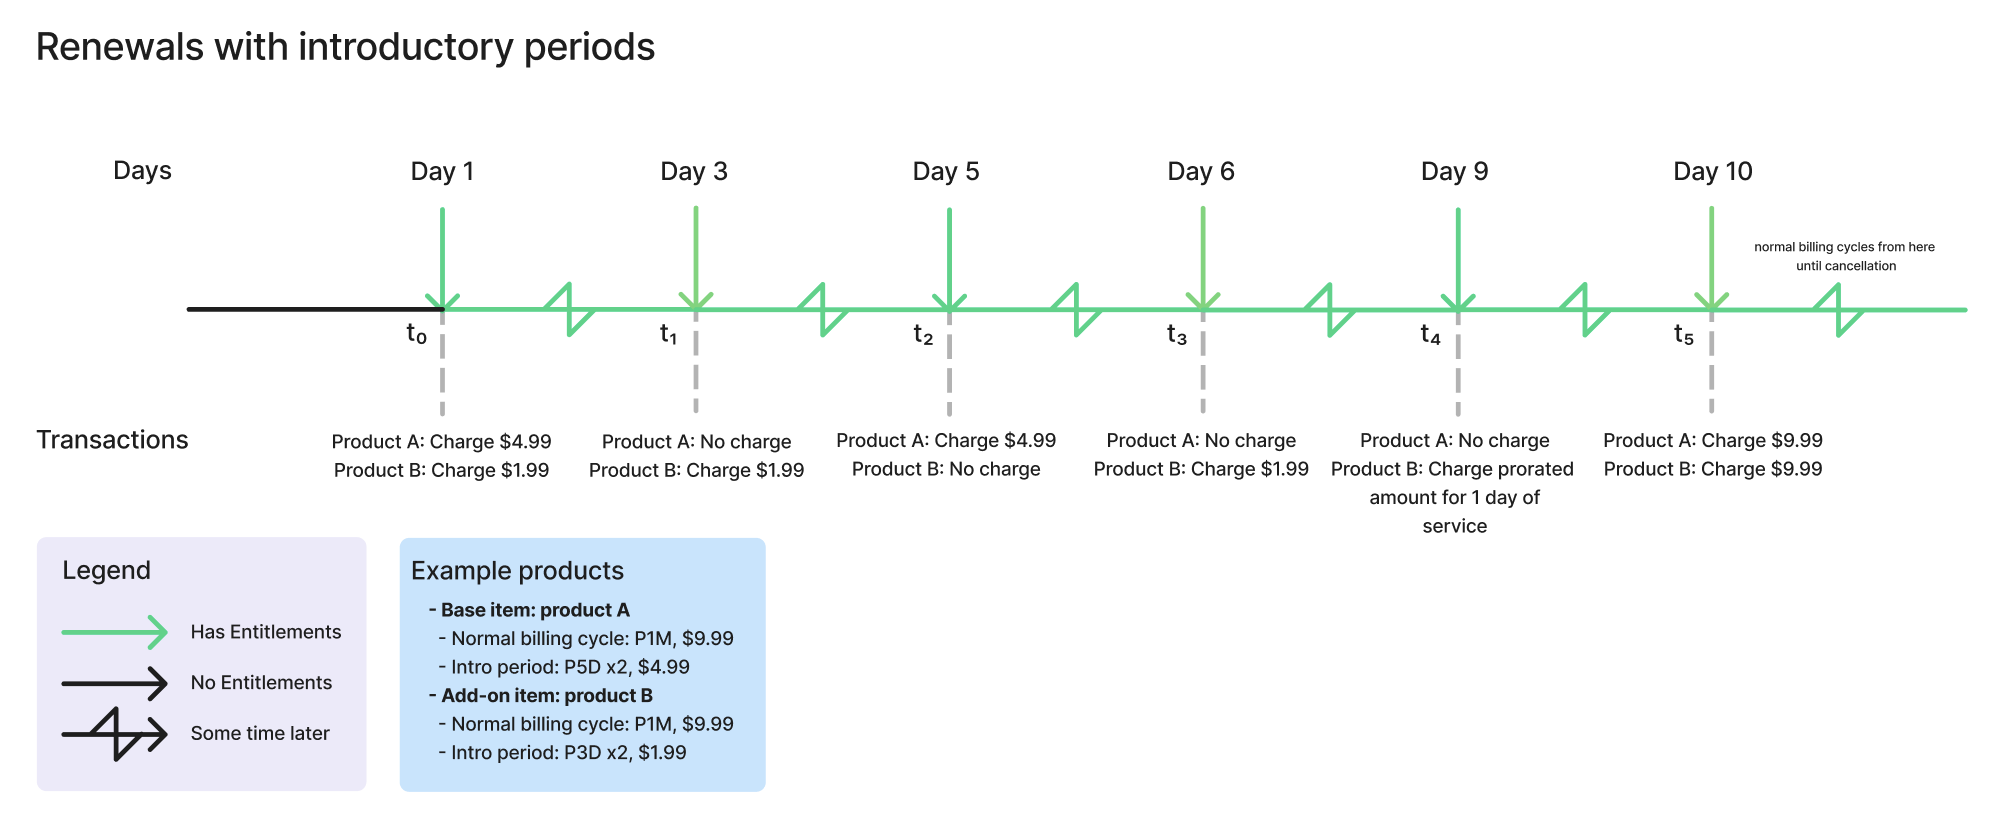
Task: Click the Day 3 heading
Action: point(694,172)
